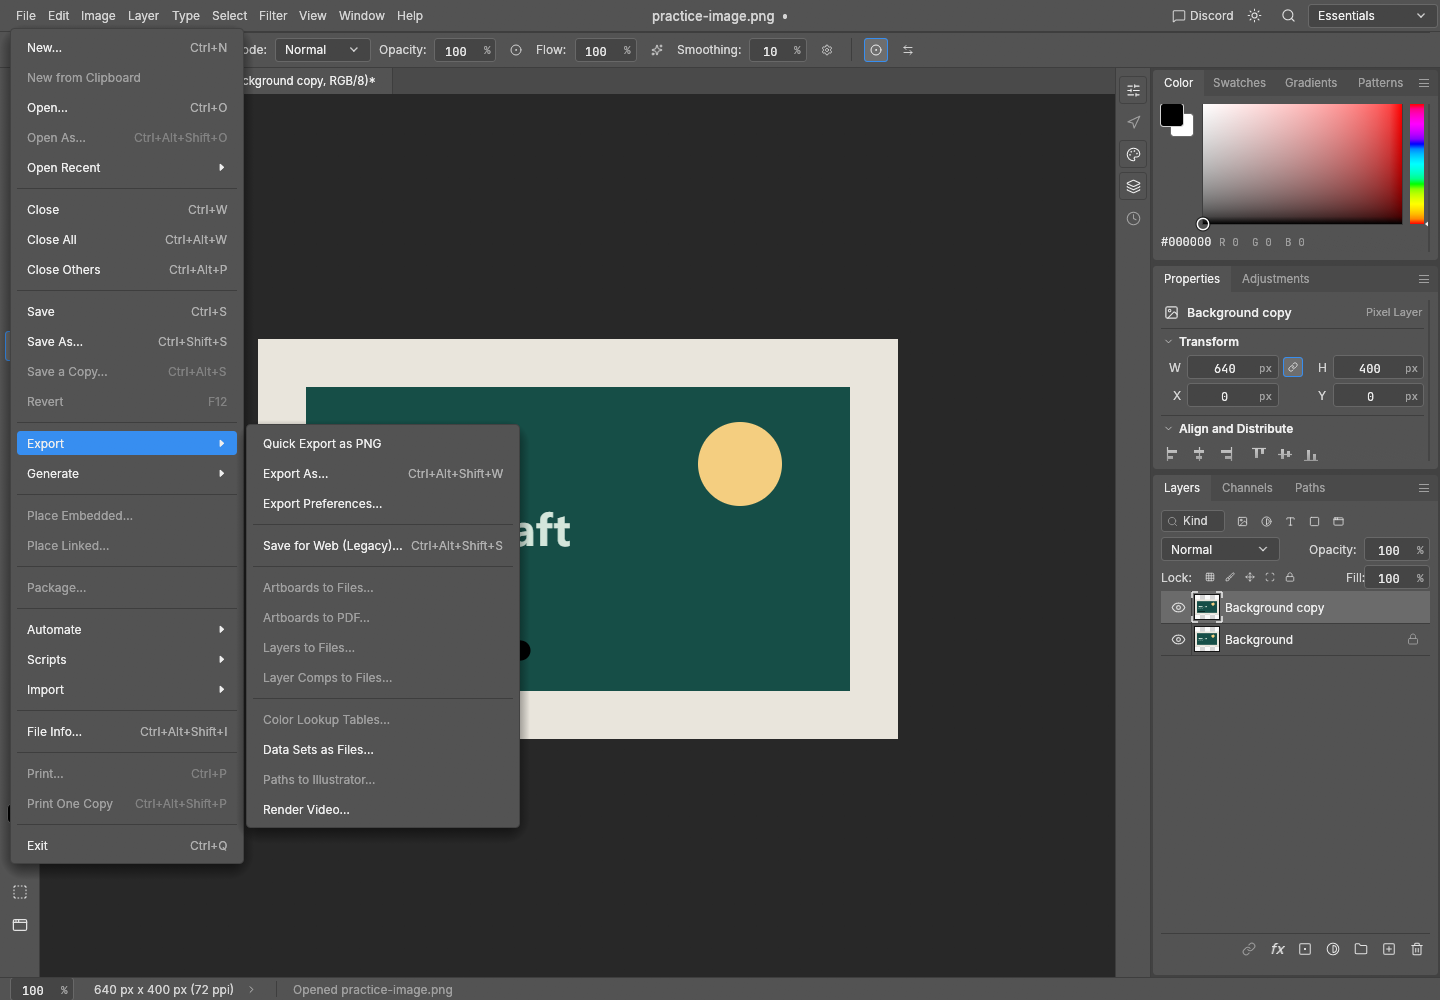
Task: Open the collapsed color palette panel icon
Action: (1133, 154)
